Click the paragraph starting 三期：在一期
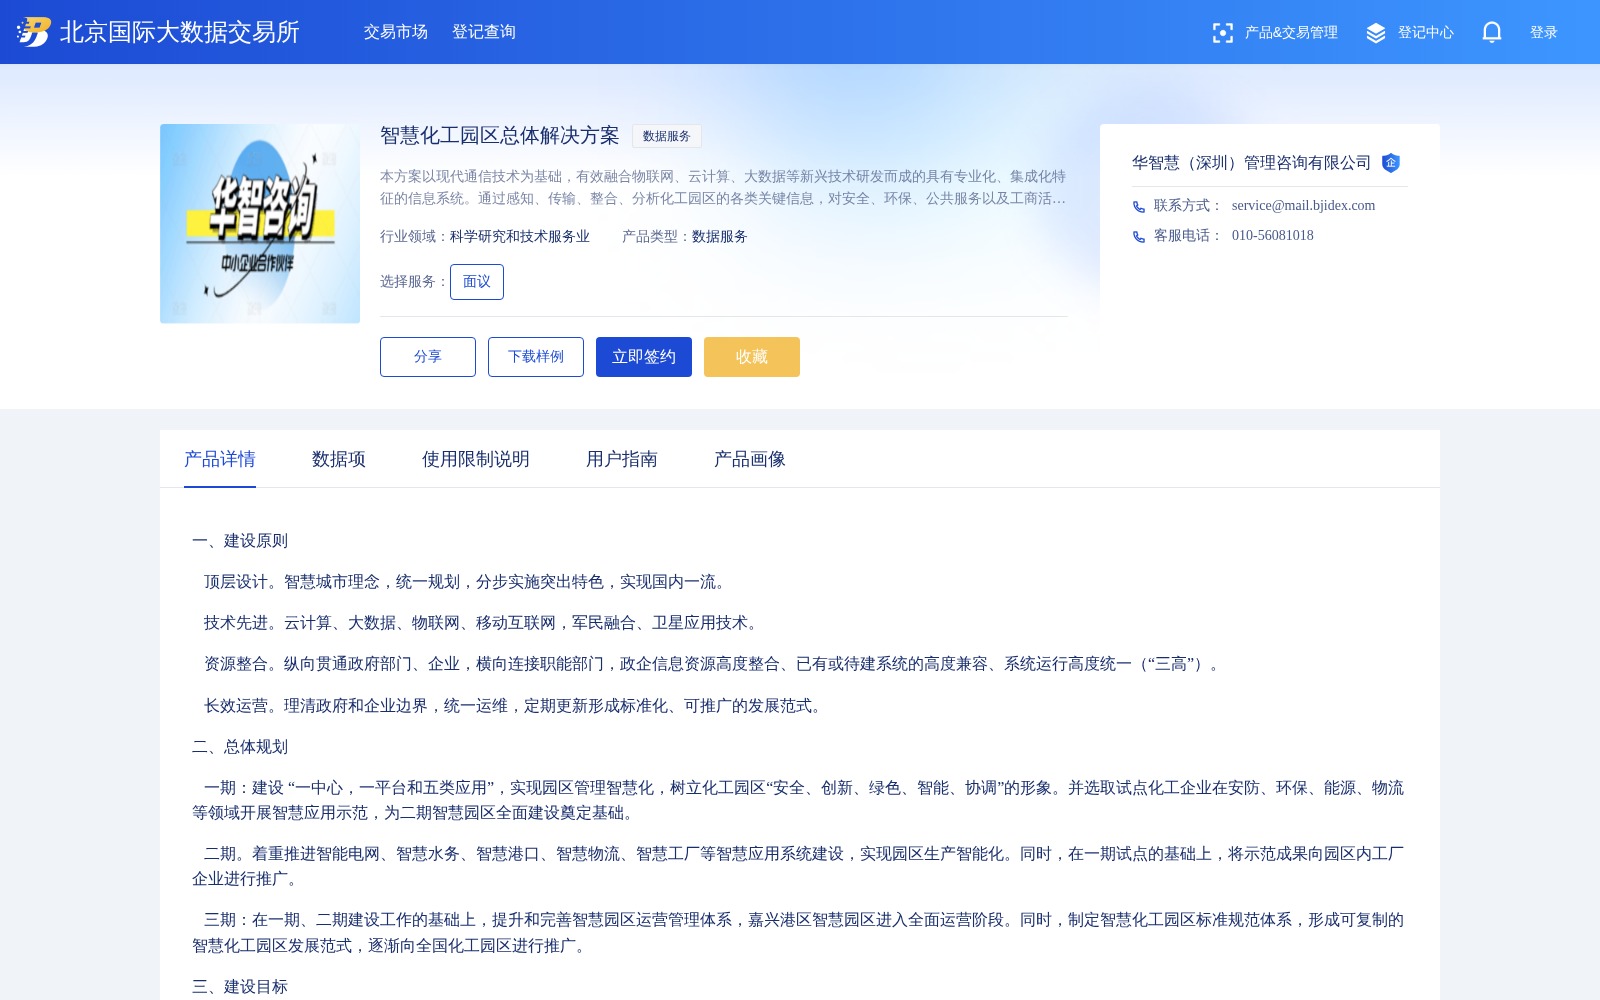 coord(798,933)
